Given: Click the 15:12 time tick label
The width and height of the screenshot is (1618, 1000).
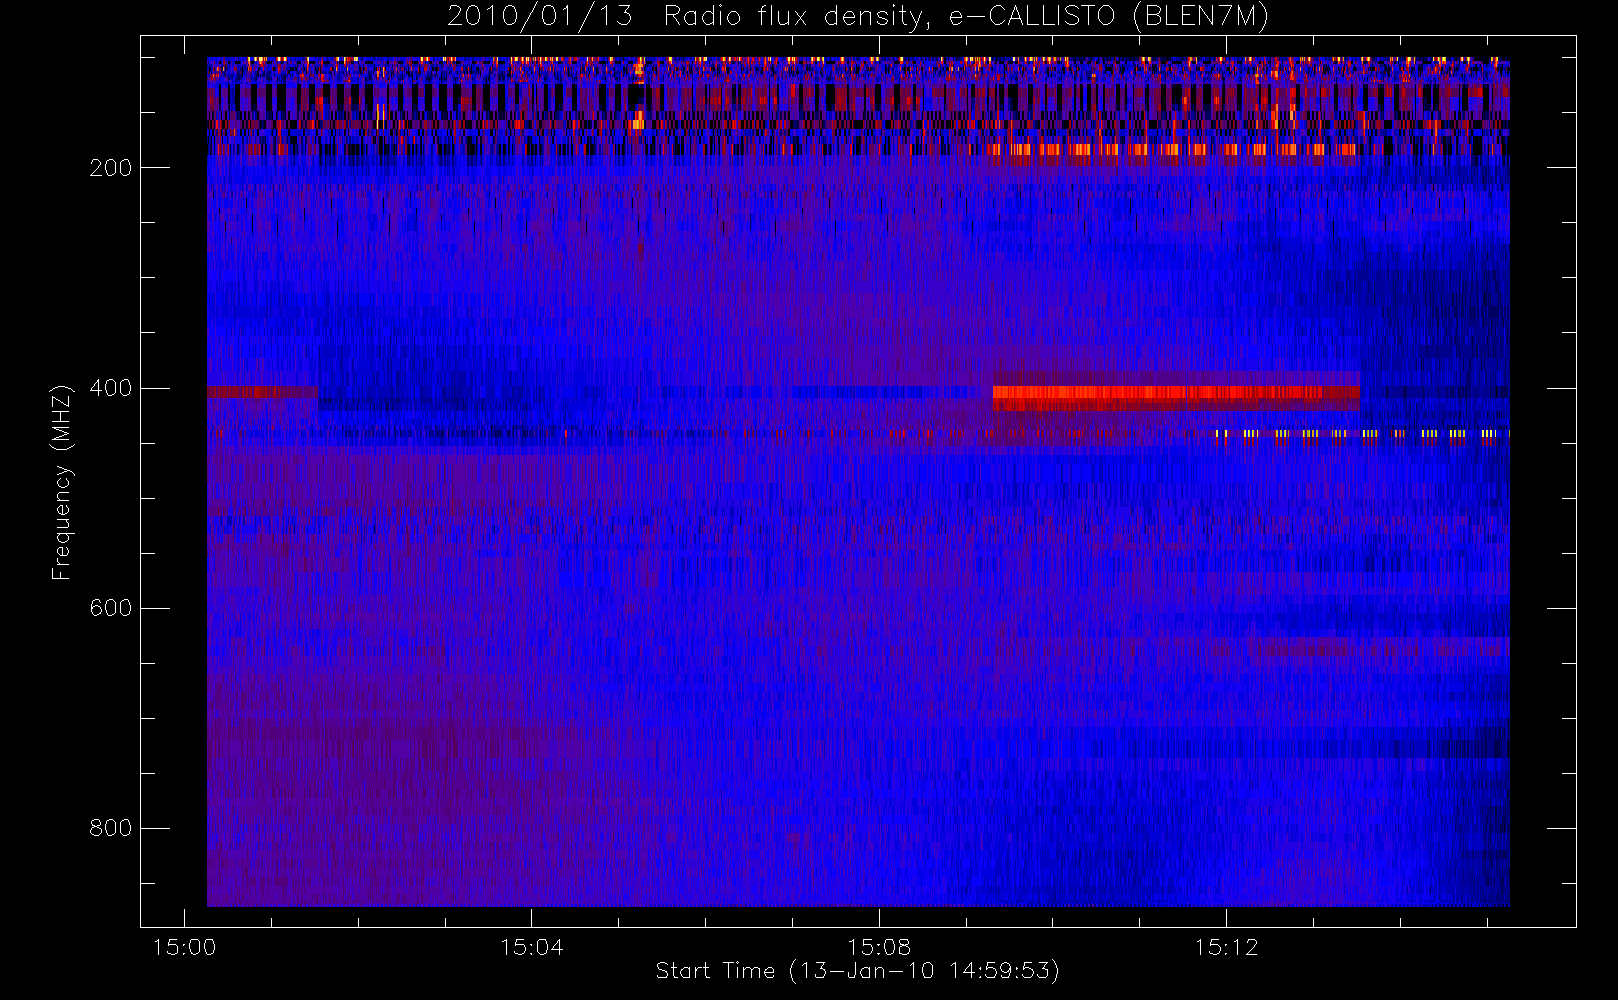Looking at the screenshot, I should [x=1226, y=947].
